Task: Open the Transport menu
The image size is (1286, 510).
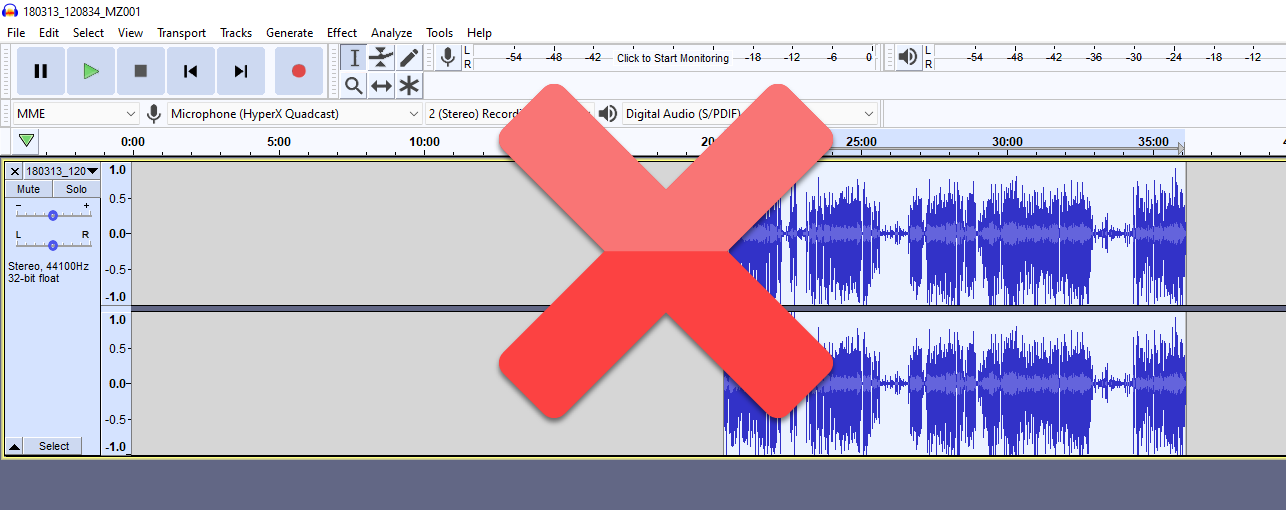Action: click(181, 33)
